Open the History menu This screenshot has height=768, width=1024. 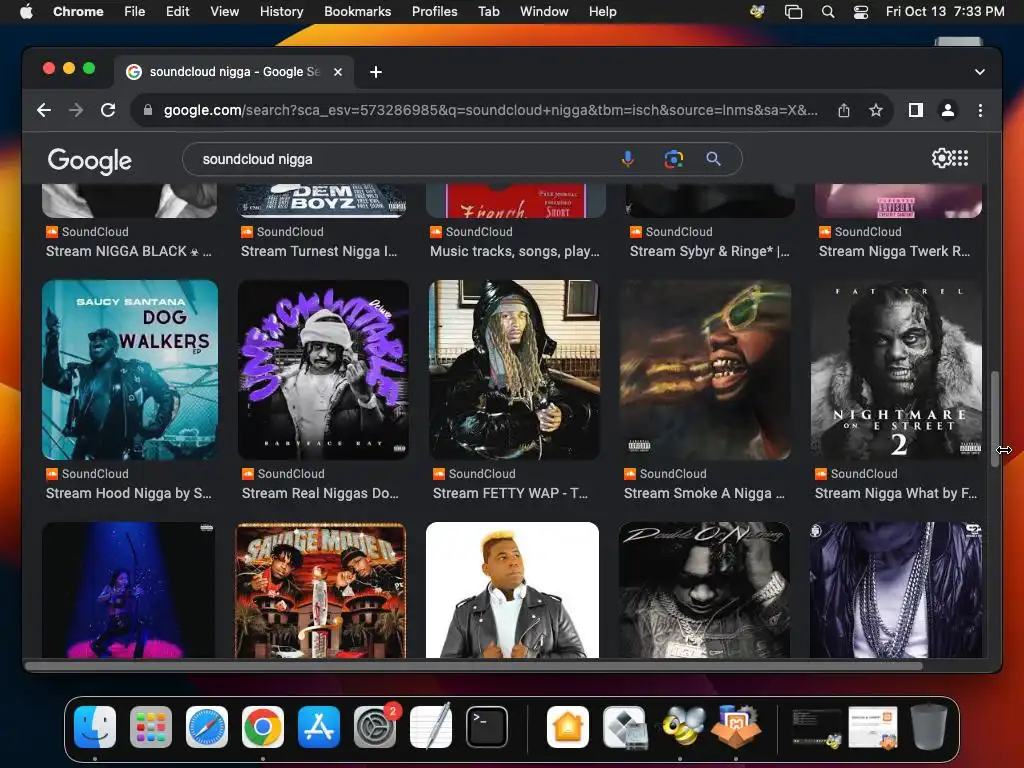281,11
